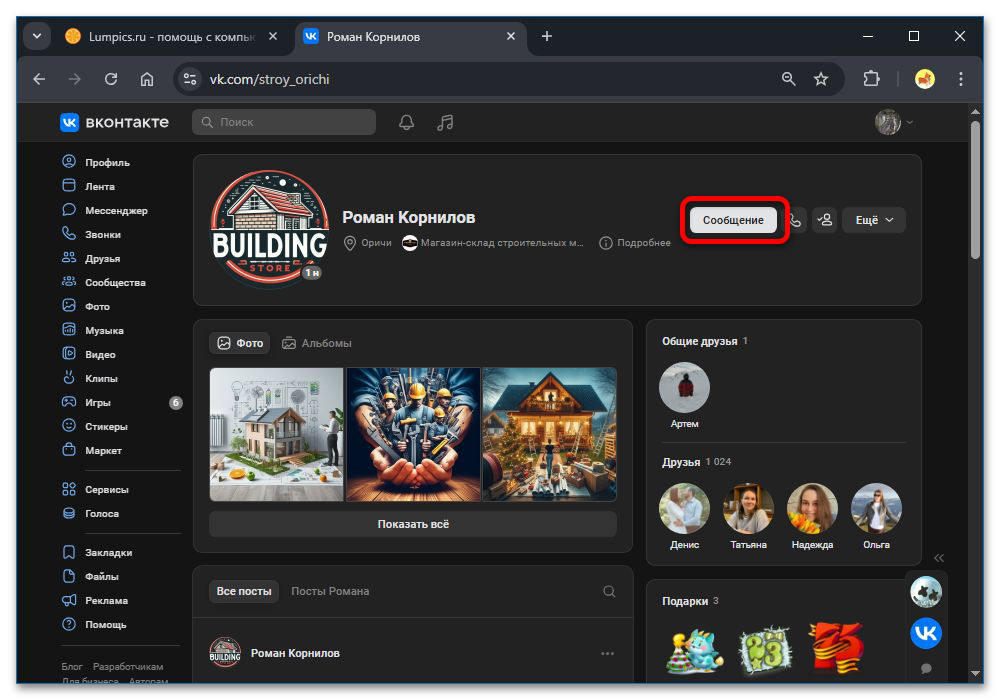Collapse side chat panel with double chevron
Viewport: 1000px width, 700px height.
click(939, 558)
